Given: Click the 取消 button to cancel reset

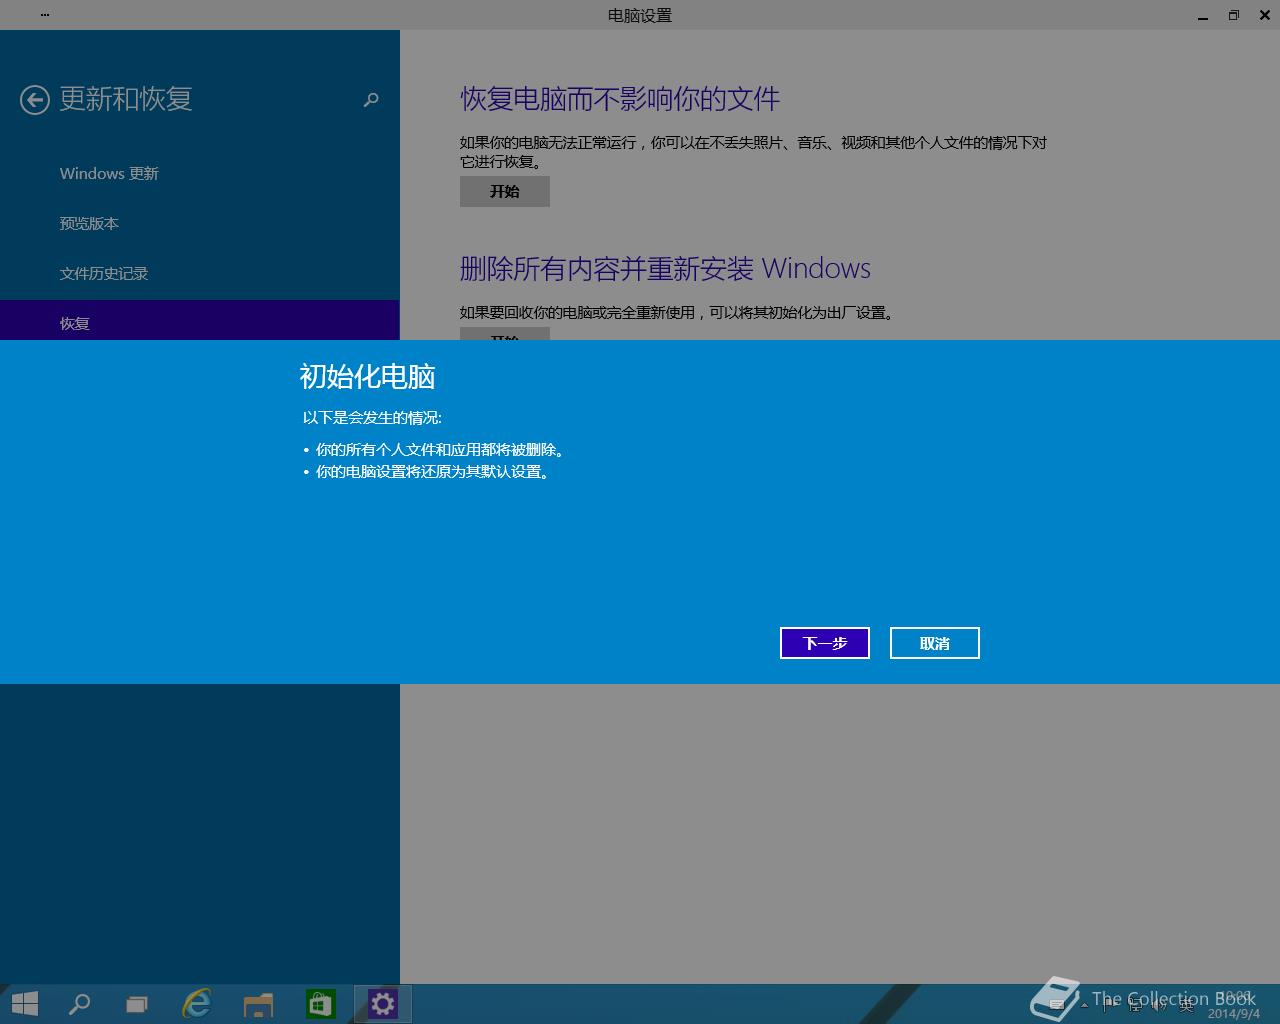Looking at the screenshot, I should coord(935,643).
